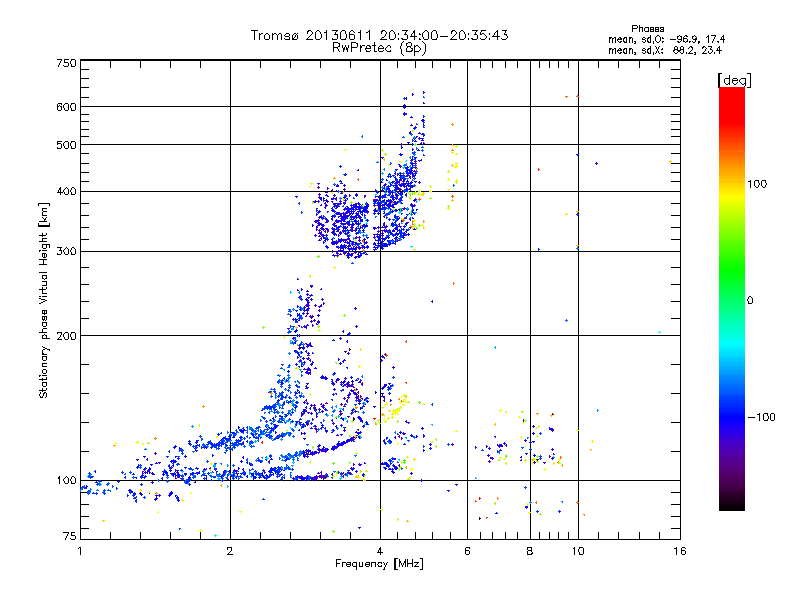The image size is (800, 600).
Task: Click the x-axis '8' tick label
Action: click(530, 551)
